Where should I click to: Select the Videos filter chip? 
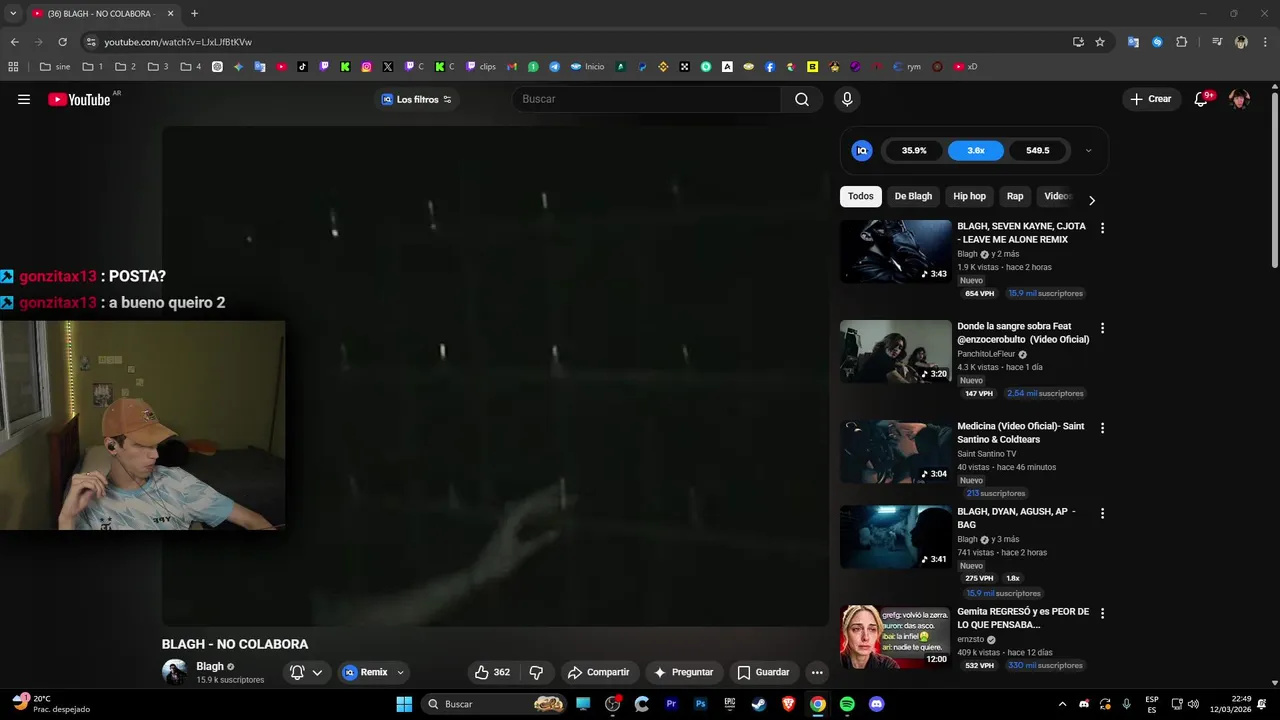(x=1057, y=196)
